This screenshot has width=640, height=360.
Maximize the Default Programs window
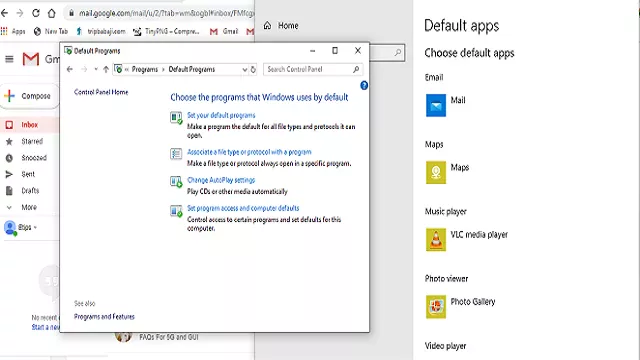click(x=335, y=51)
